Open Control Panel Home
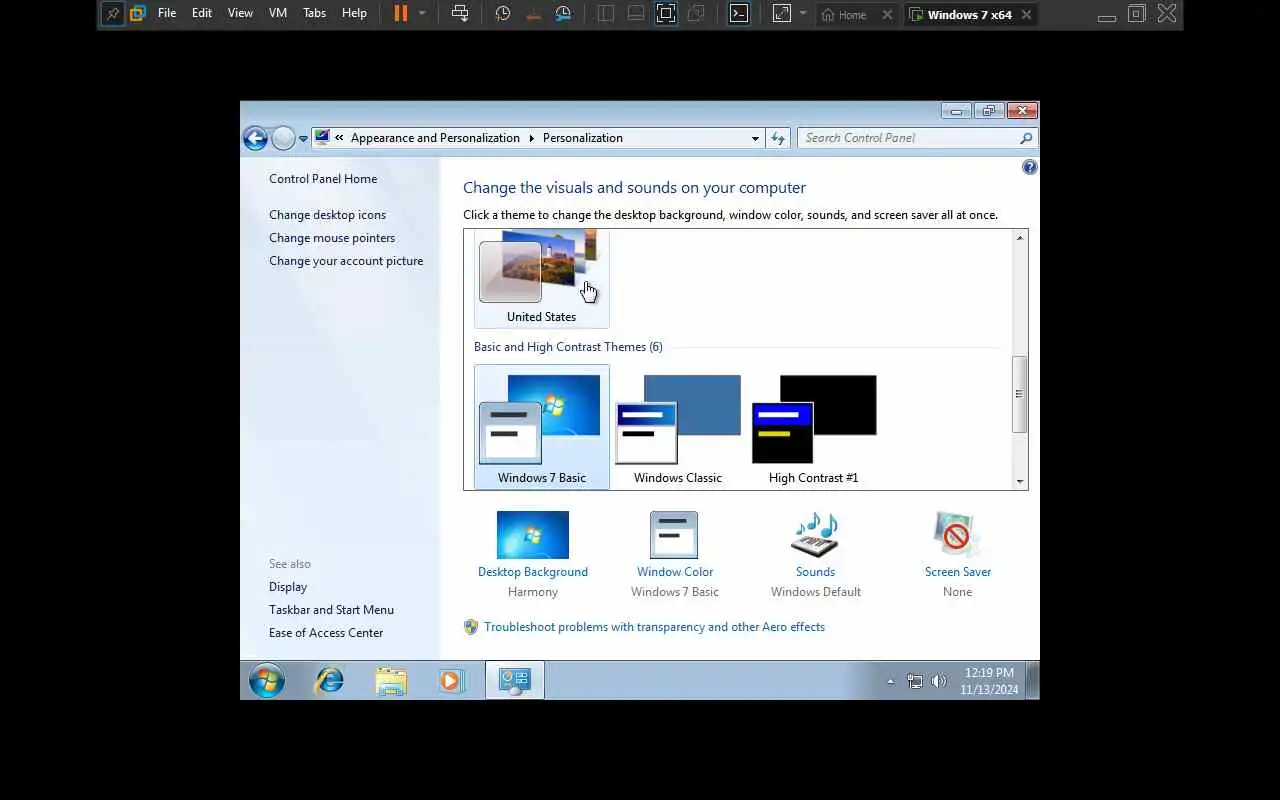Screen dimensions: 1280x800 (323, 179)
